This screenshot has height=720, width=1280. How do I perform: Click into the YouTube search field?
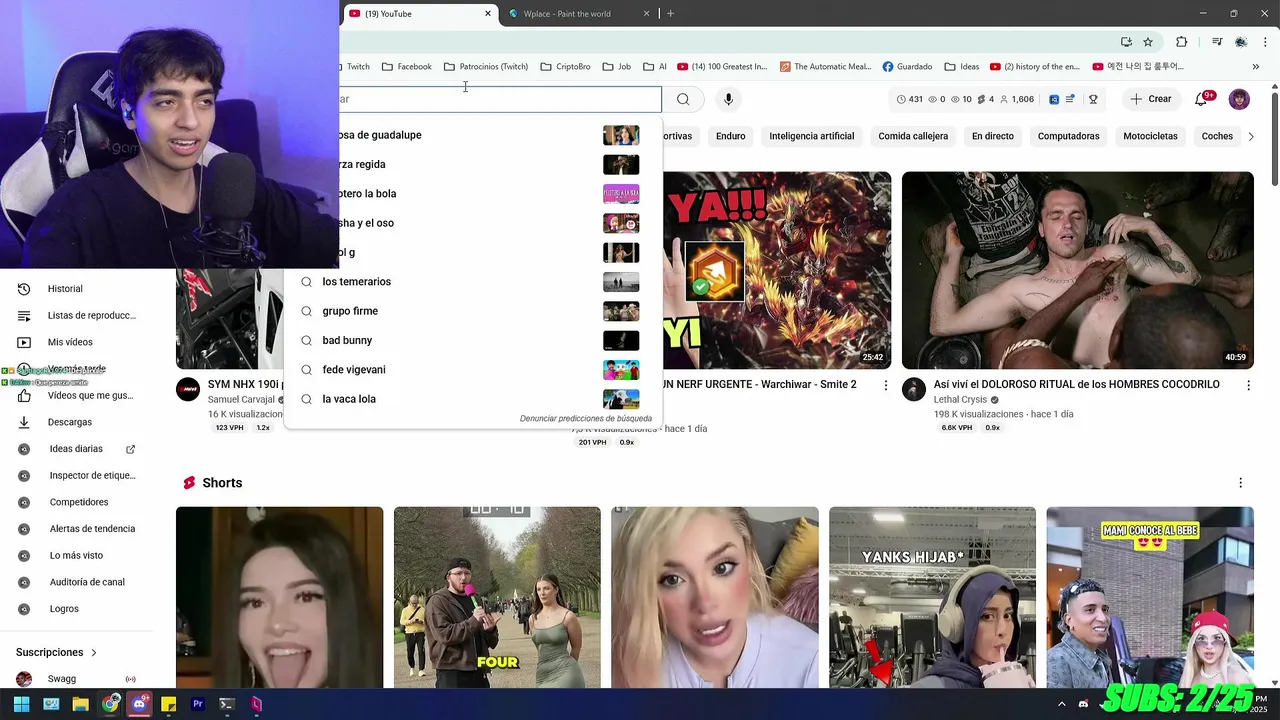pyautogui.click(x=500, y=99)
